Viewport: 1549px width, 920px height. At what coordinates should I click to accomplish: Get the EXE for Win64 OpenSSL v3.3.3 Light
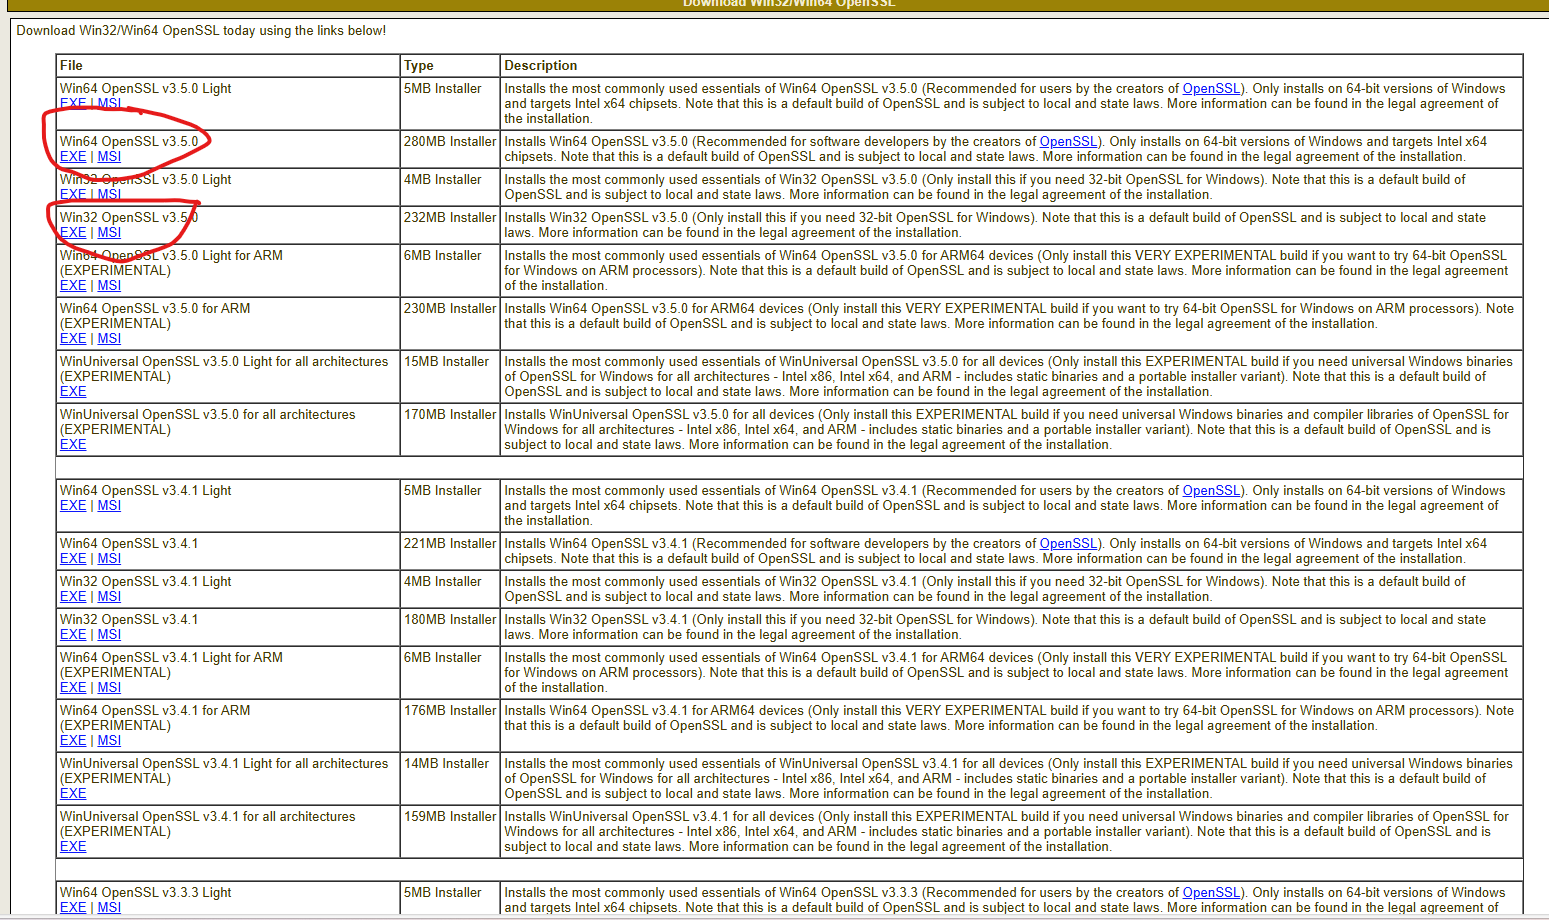(73, 907)
